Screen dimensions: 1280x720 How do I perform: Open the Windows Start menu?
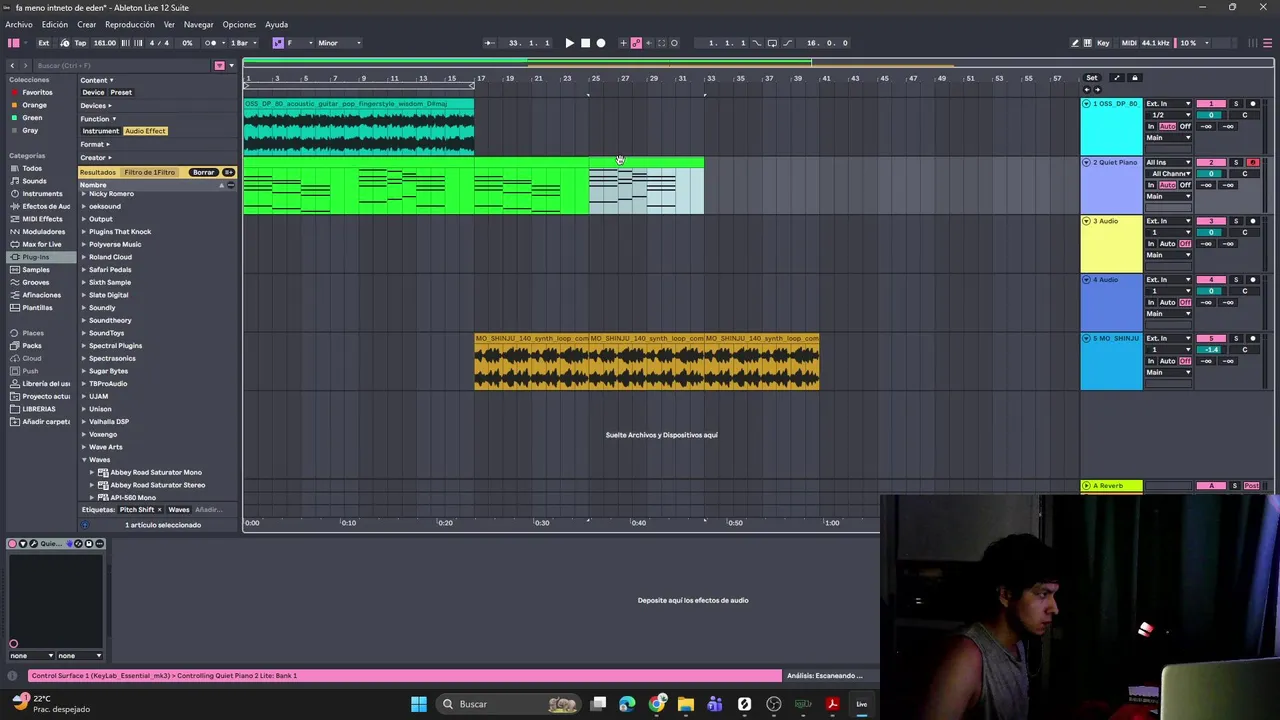419,704
